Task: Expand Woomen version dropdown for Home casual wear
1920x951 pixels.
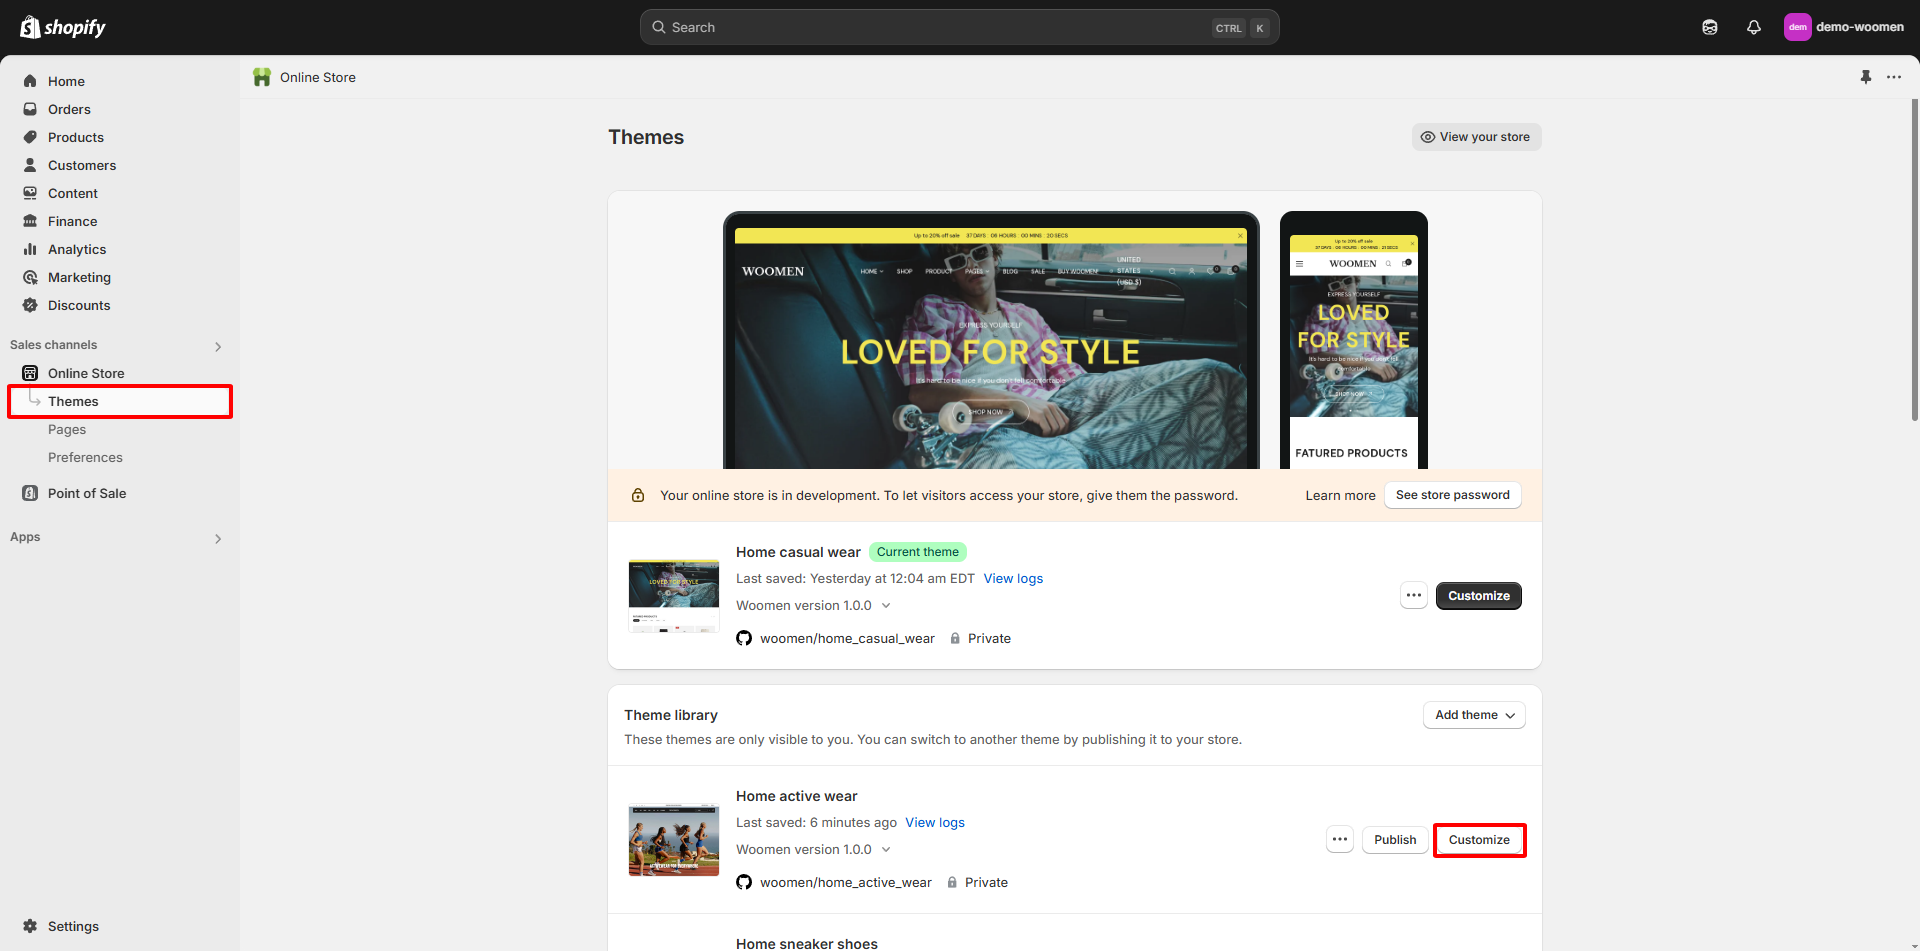Action: (x=885, y=606)
